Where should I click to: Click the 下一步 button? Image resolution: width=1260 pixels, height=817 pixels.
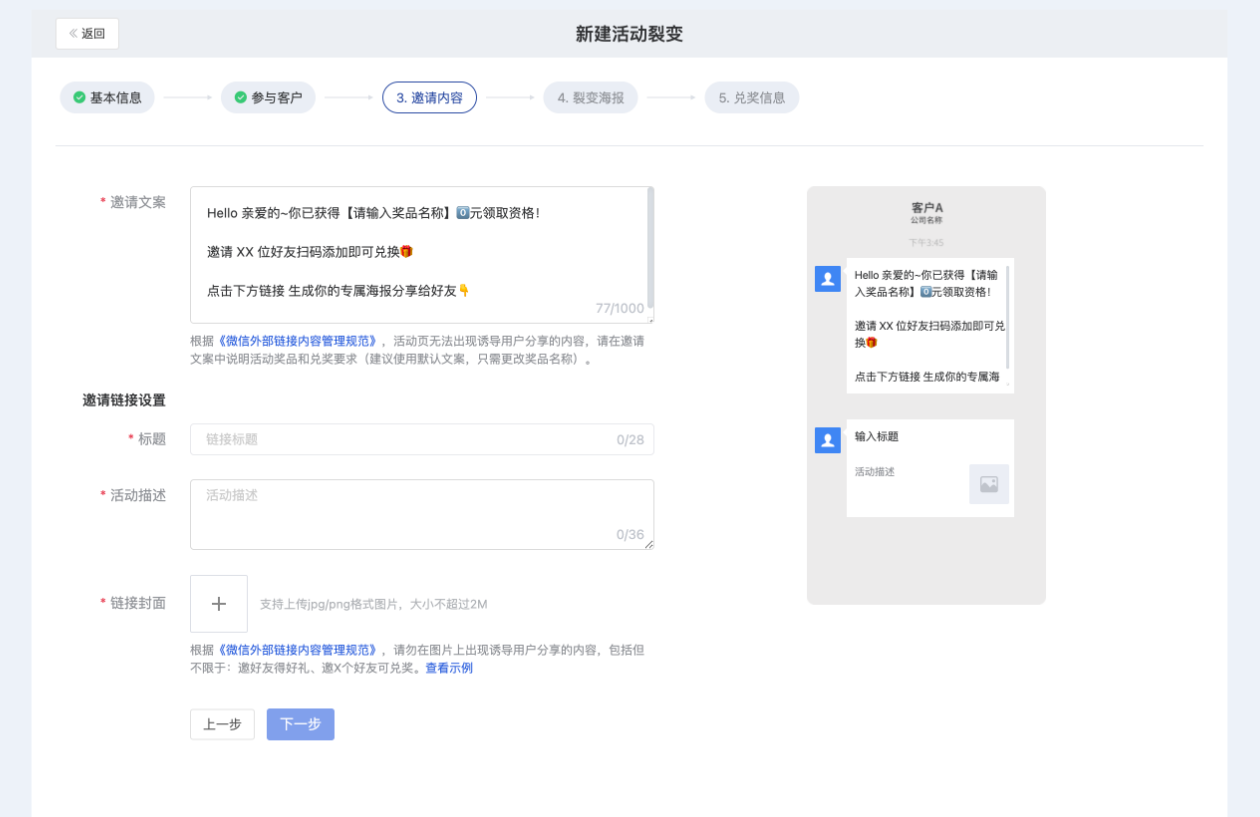point(300,724)
